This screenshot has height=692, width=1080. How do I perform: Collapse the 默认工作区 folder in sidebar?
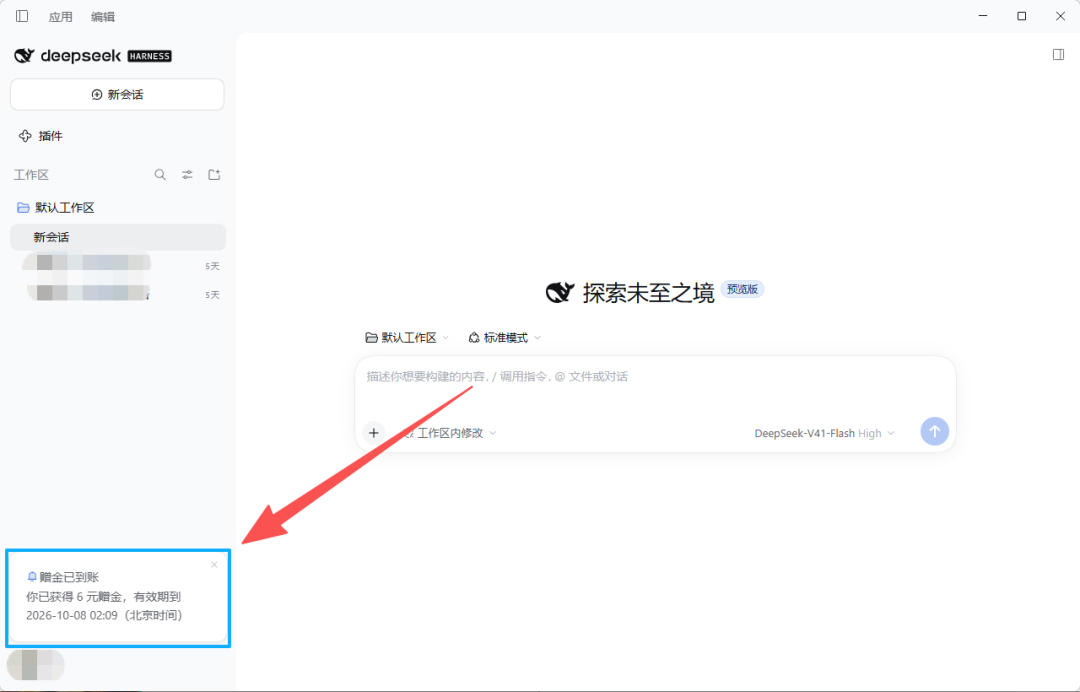56,207
